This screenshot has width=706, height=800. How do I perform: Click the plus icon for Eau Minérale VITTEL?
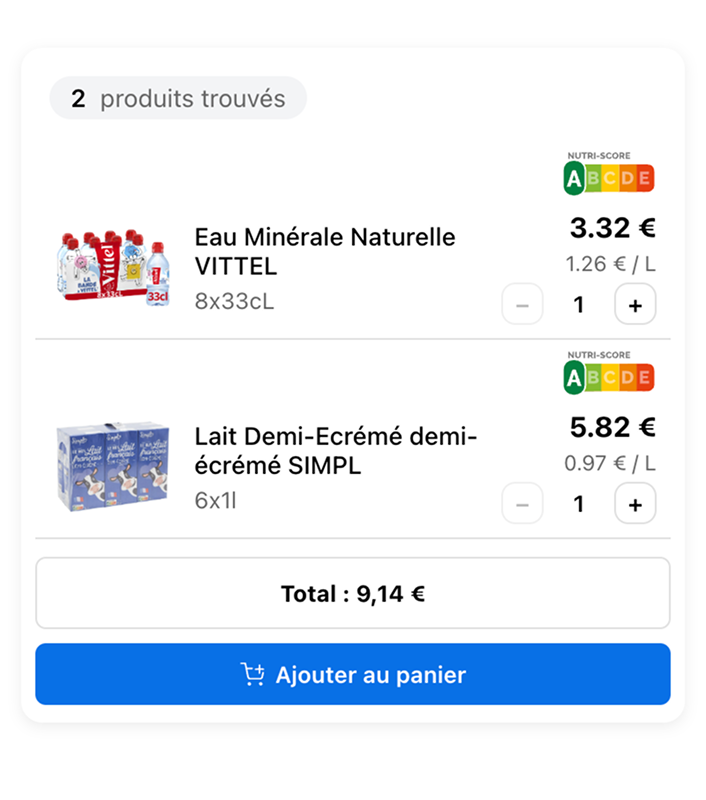636,304
